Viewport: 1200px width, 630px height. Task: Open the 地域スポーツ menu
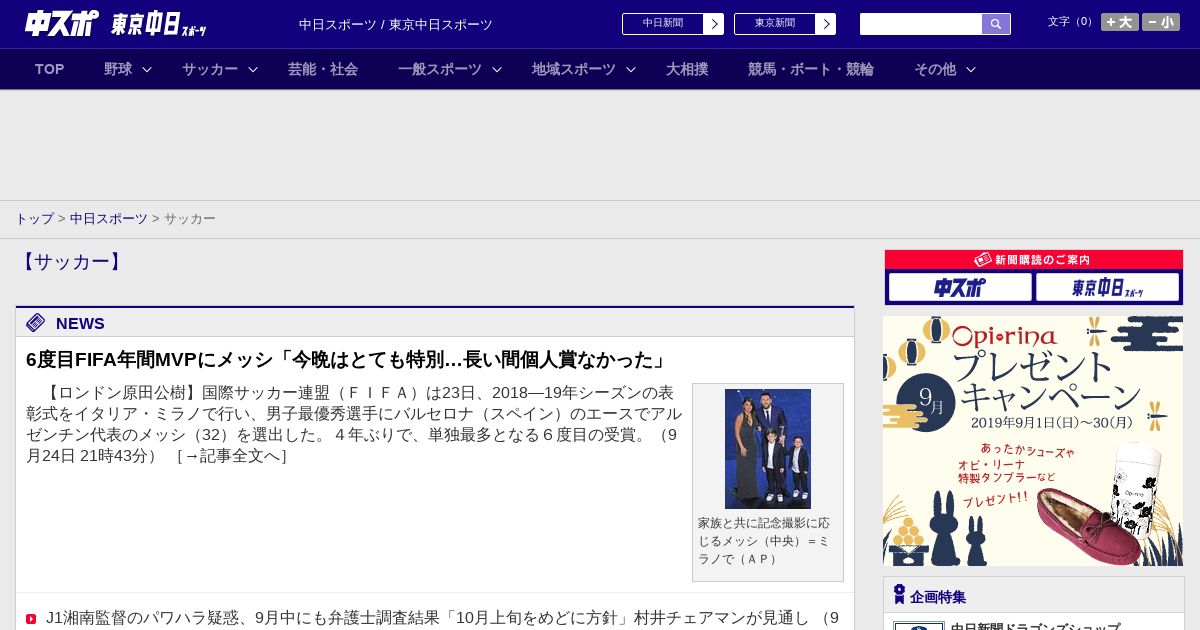[574, 69]
